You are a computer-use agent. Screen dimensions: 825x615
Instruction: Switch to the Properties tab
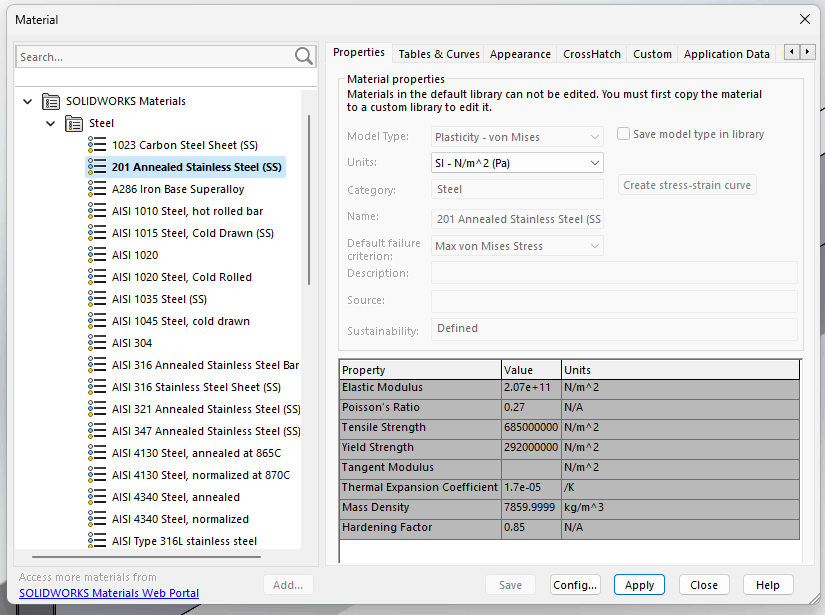click(x=359, y=53)
